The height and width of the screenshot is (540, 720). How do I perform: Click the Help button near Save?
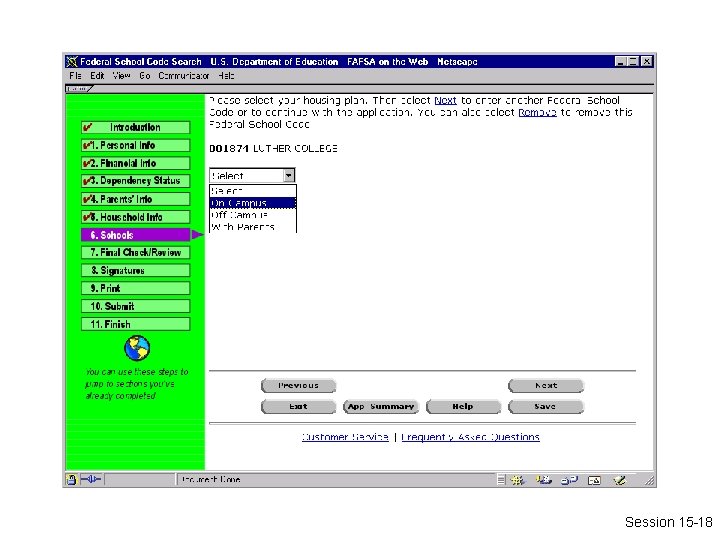coord(463,406)
